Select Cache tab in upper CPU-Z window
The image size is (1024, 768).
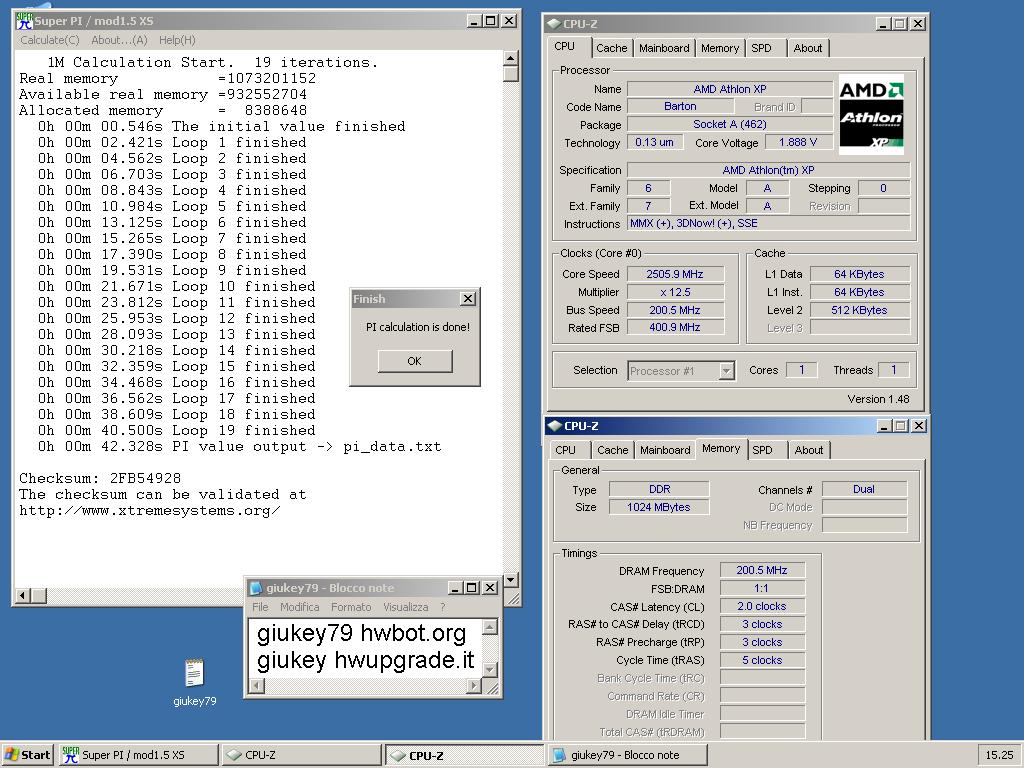611,48
